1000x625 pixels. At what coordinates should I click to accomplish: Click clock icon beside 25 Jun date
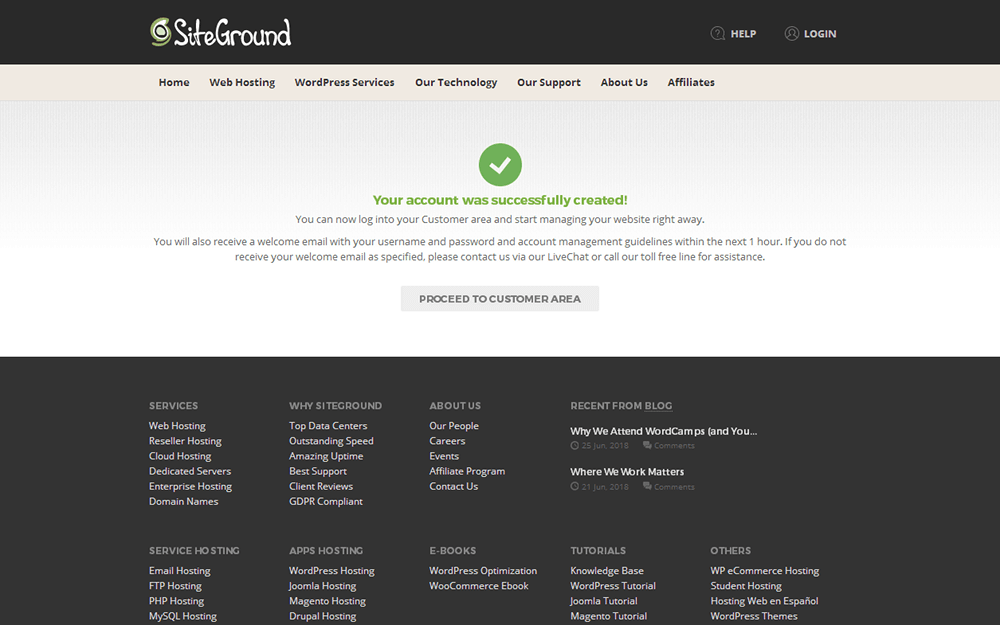tap(575, 446)
